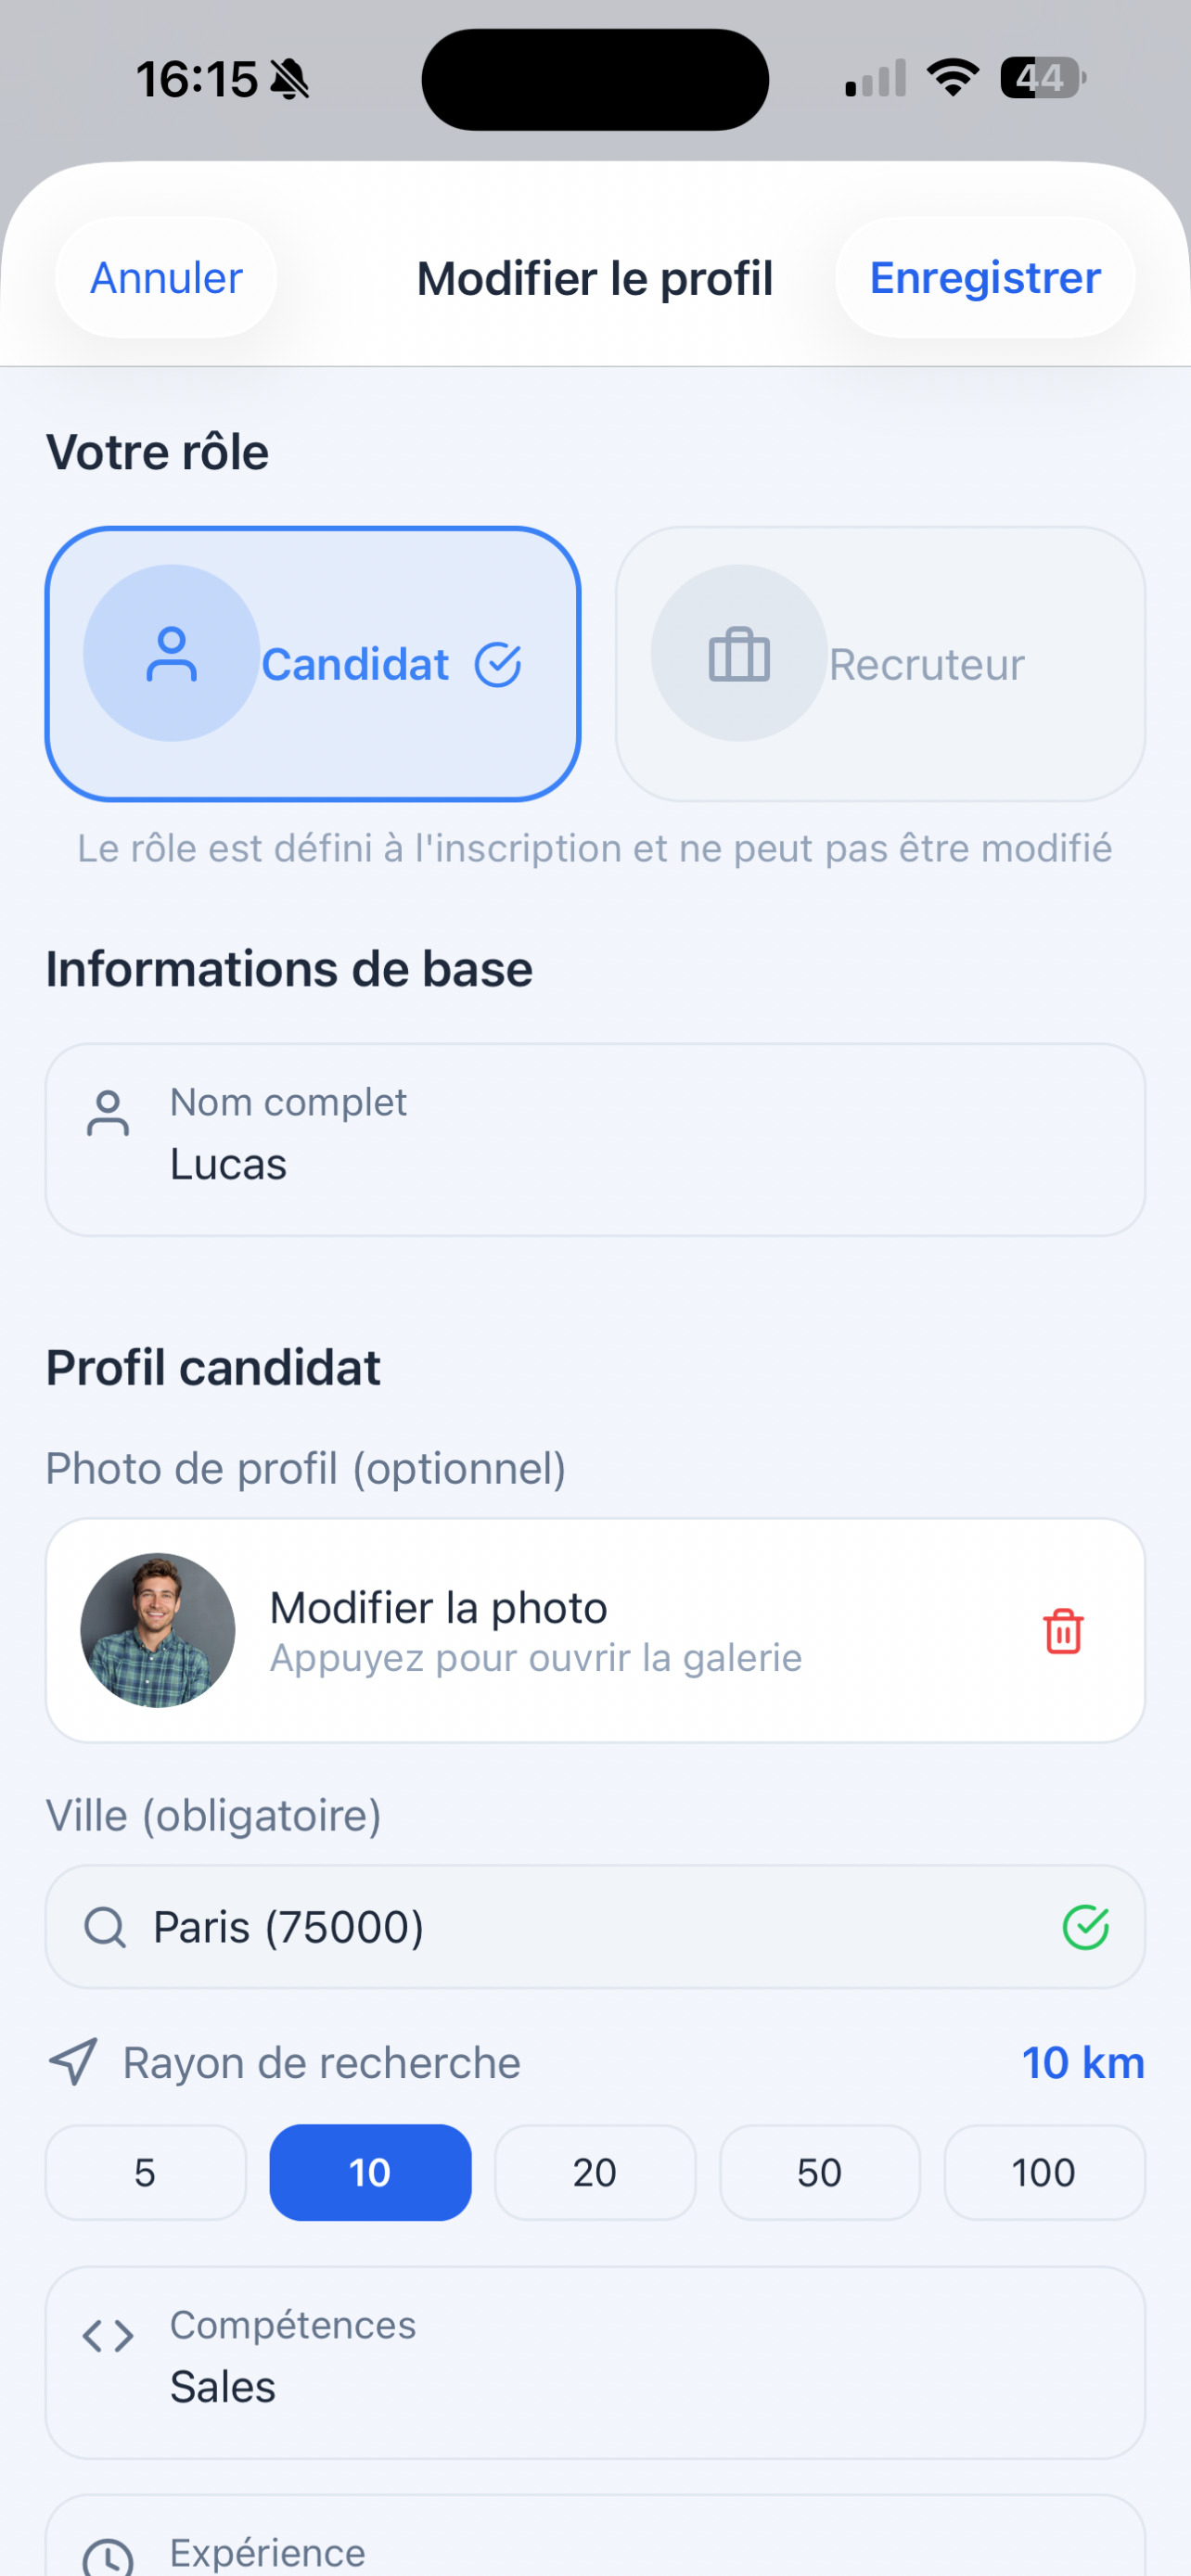Image resolution: width=1191 pixels, height=2576 pixels.
Task: Select the Recruteur role card
Action: [880, 664]
